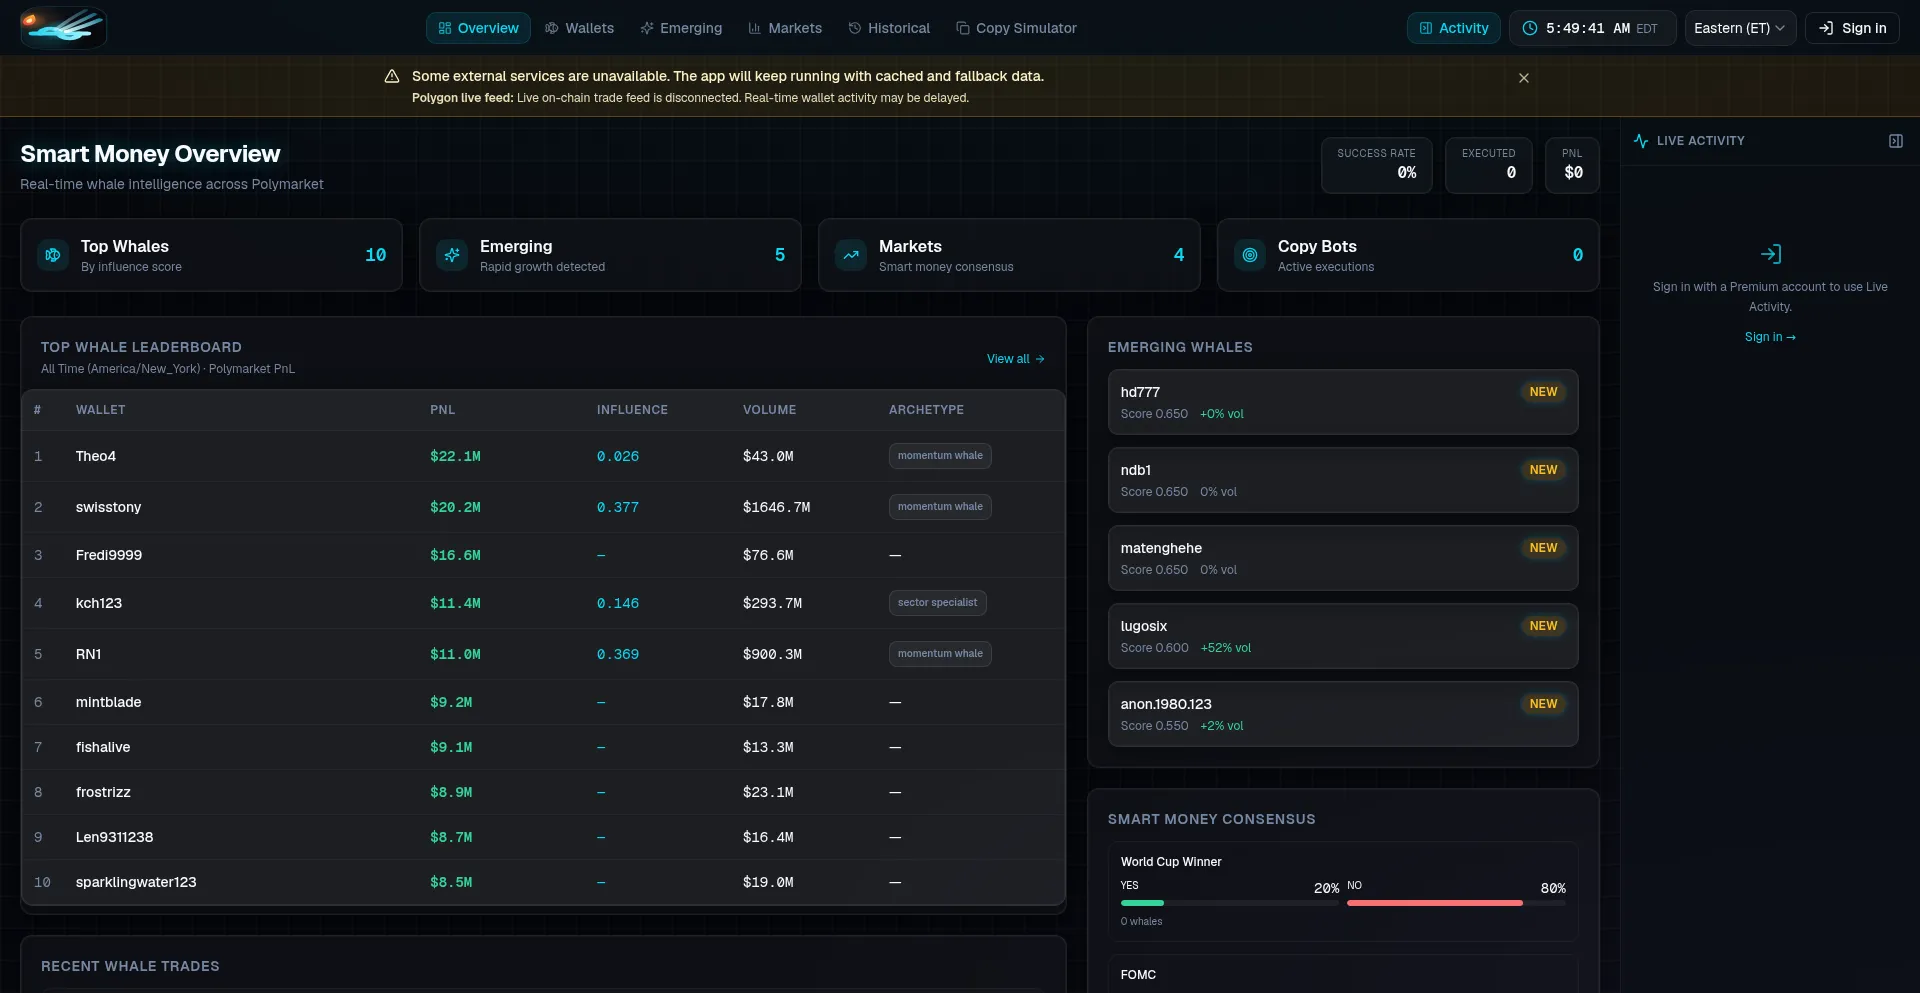Screen dimensions: 1920x993
Task: Open the Markets summary card
Action: click(1009, 255)
